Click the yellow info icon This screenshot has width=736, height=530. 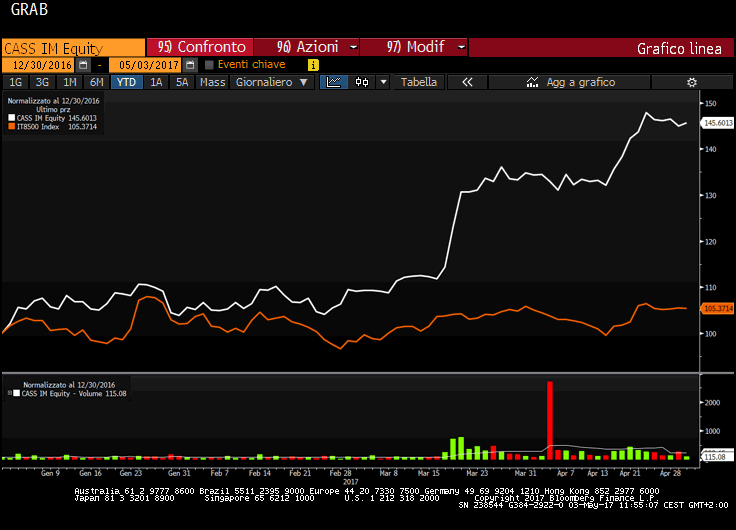point(313,65)
